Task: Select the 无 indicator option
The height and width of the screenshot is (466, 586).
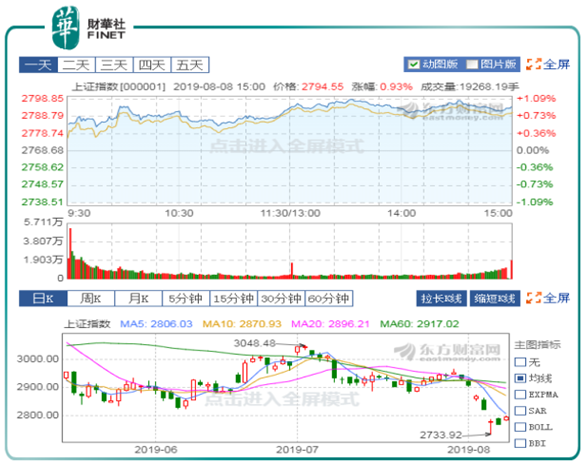Action: (x=520, y=362)
